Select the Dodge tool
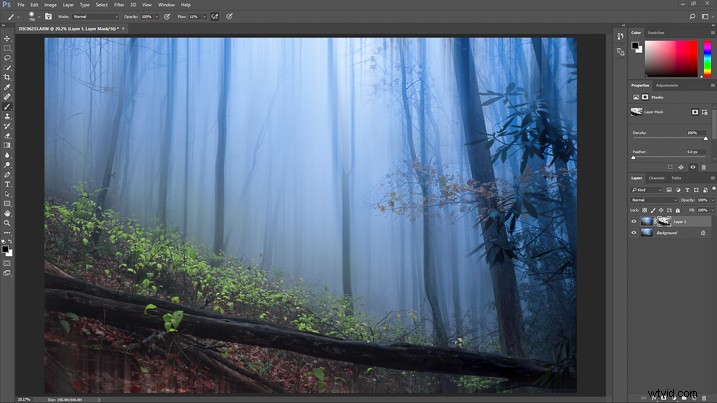Screen dimensions: 717x403 tap(7, 165)
